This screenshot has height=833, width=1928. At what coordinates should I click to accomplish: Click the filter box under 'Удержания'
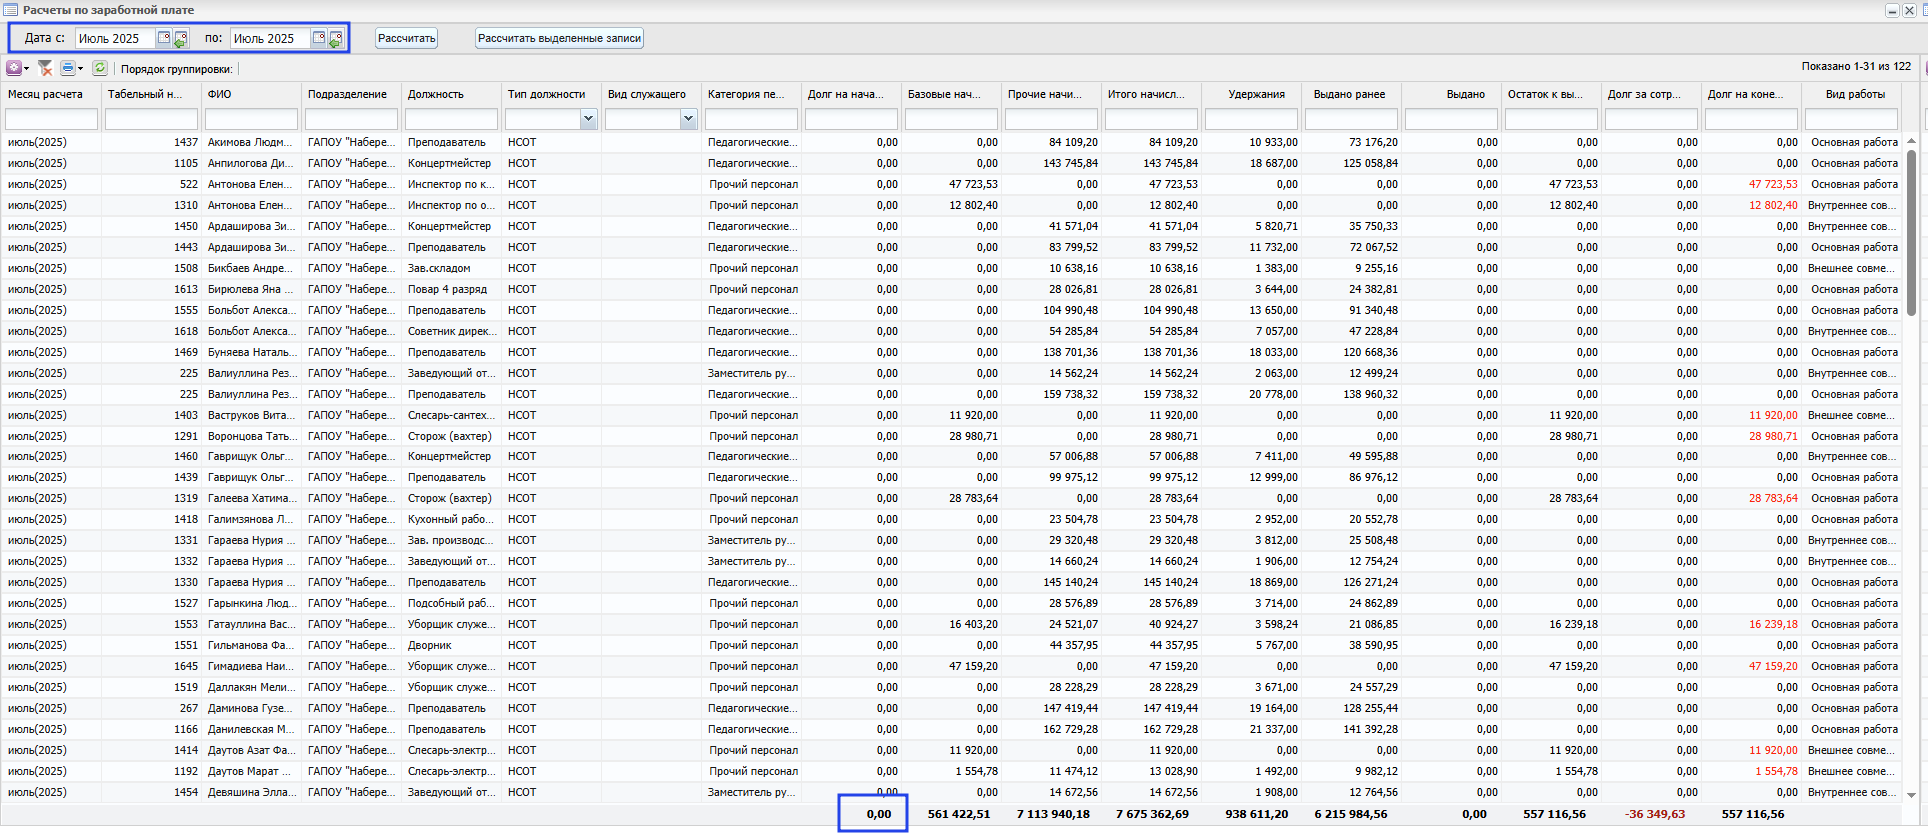1251,119
